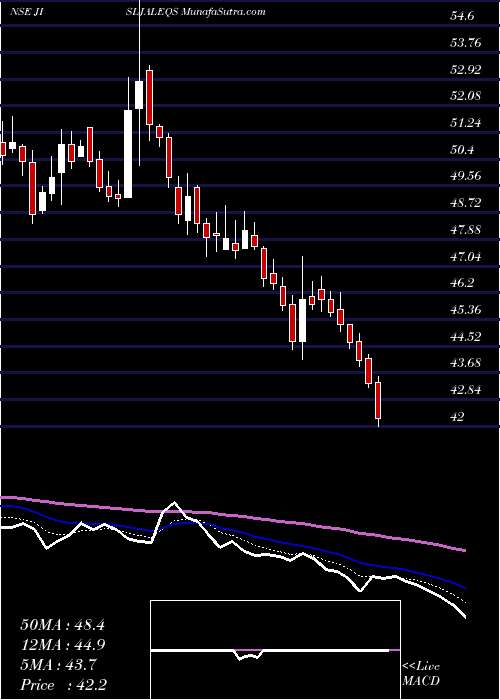The image size is (500, 700).
Task: Click the Price : 42.2 readout
Action: click(x=62, y=684)
